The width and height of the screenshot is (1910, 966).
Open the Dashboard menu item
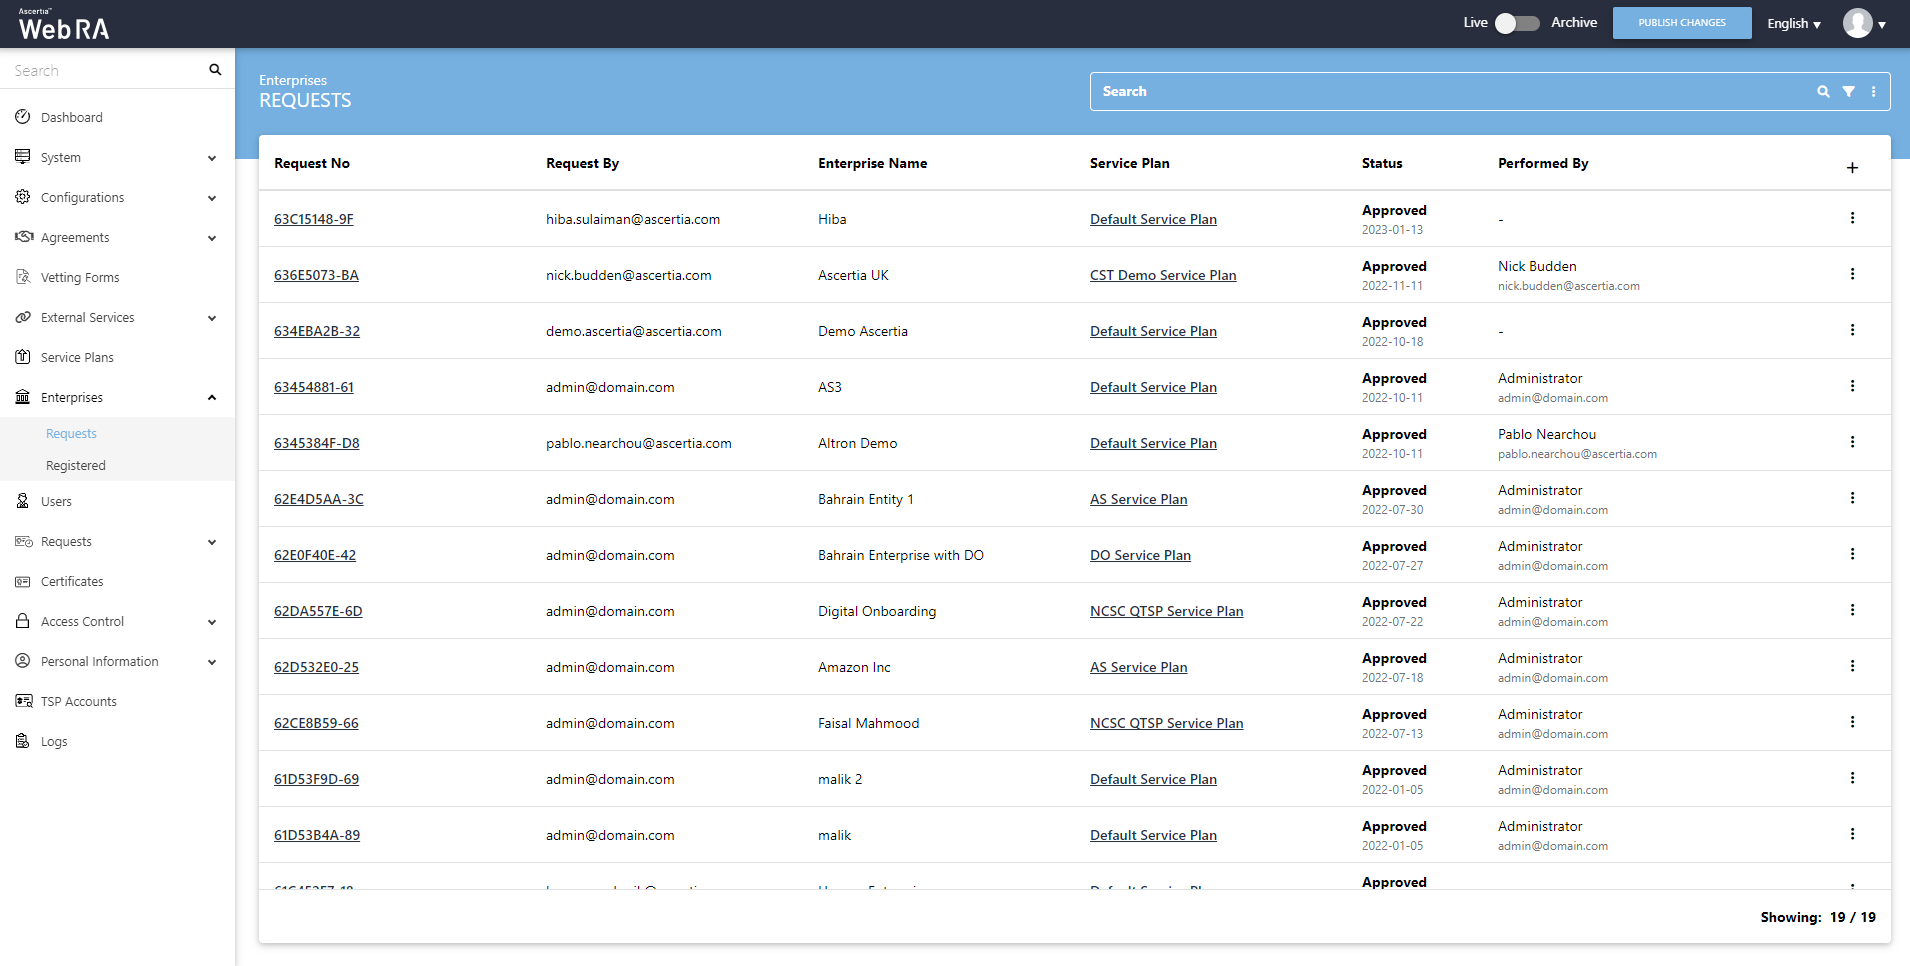(72, 117)
